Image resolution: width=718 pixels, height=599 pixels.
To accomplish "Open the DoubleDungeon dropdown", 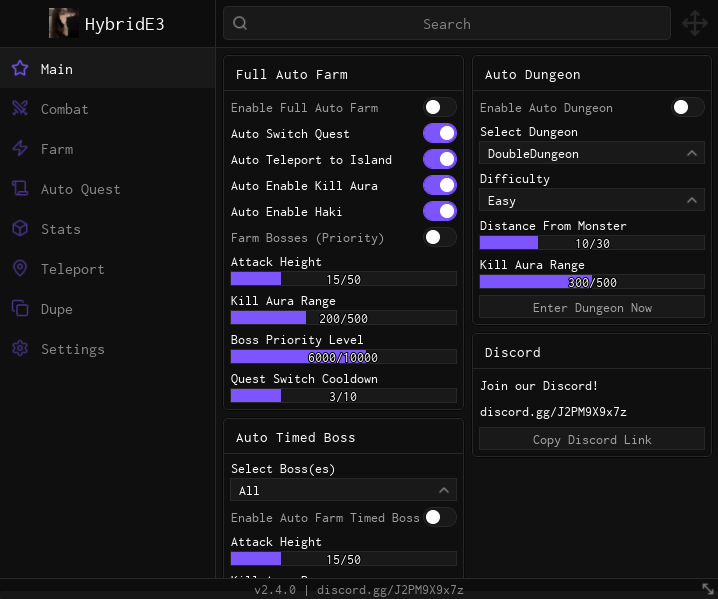I will [x=592, y=153].
